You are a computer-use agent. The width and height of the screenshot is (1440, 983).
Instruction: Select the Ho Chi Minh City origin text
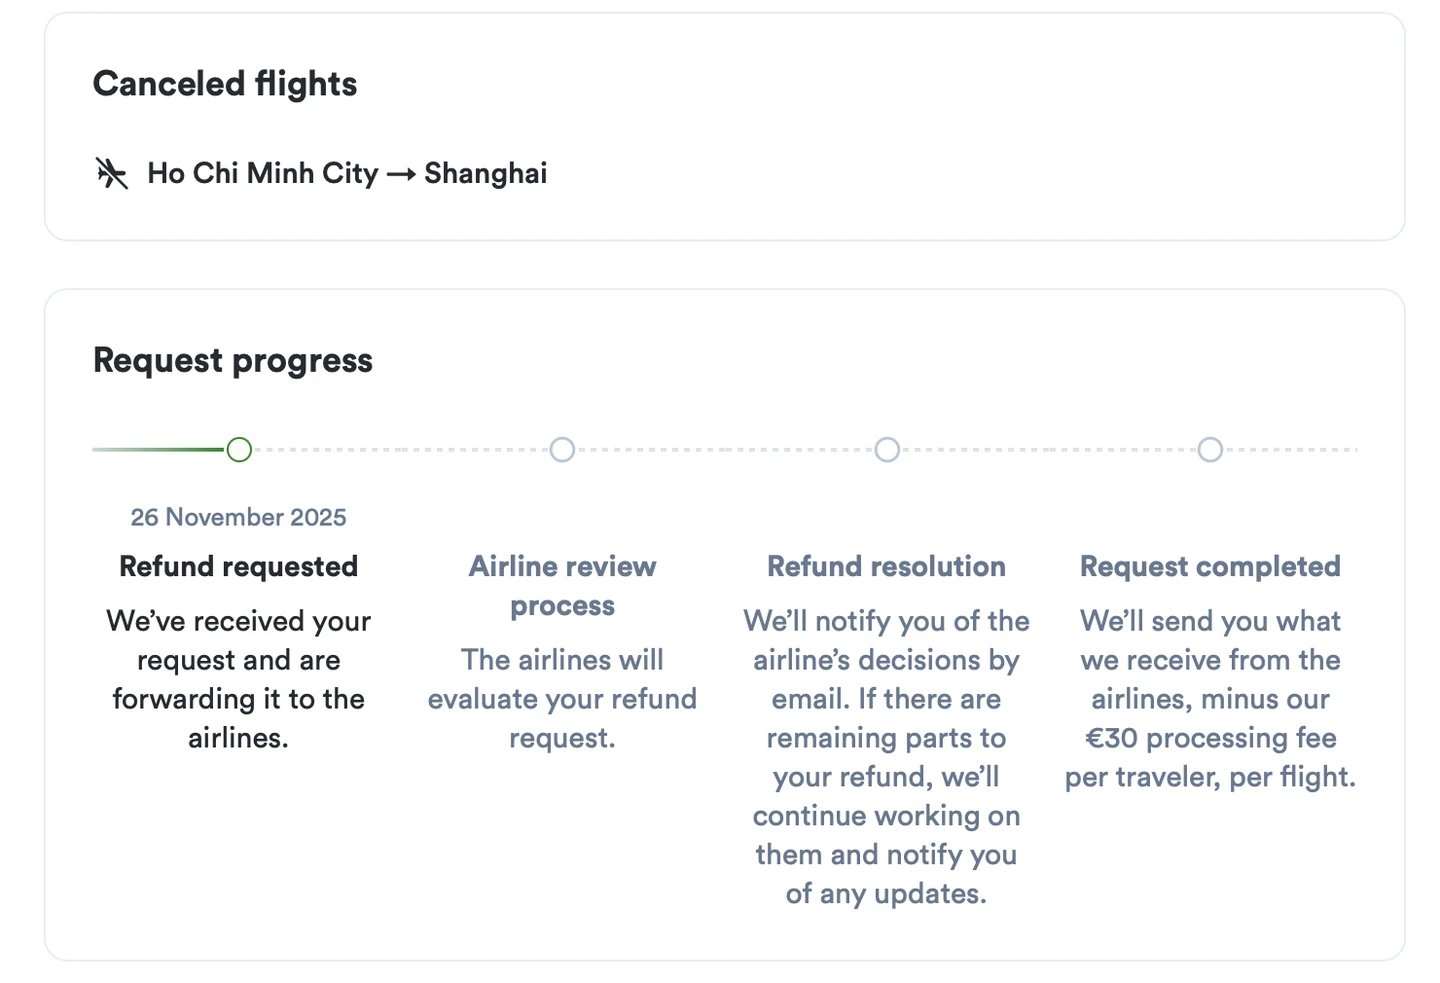[263, 174]
